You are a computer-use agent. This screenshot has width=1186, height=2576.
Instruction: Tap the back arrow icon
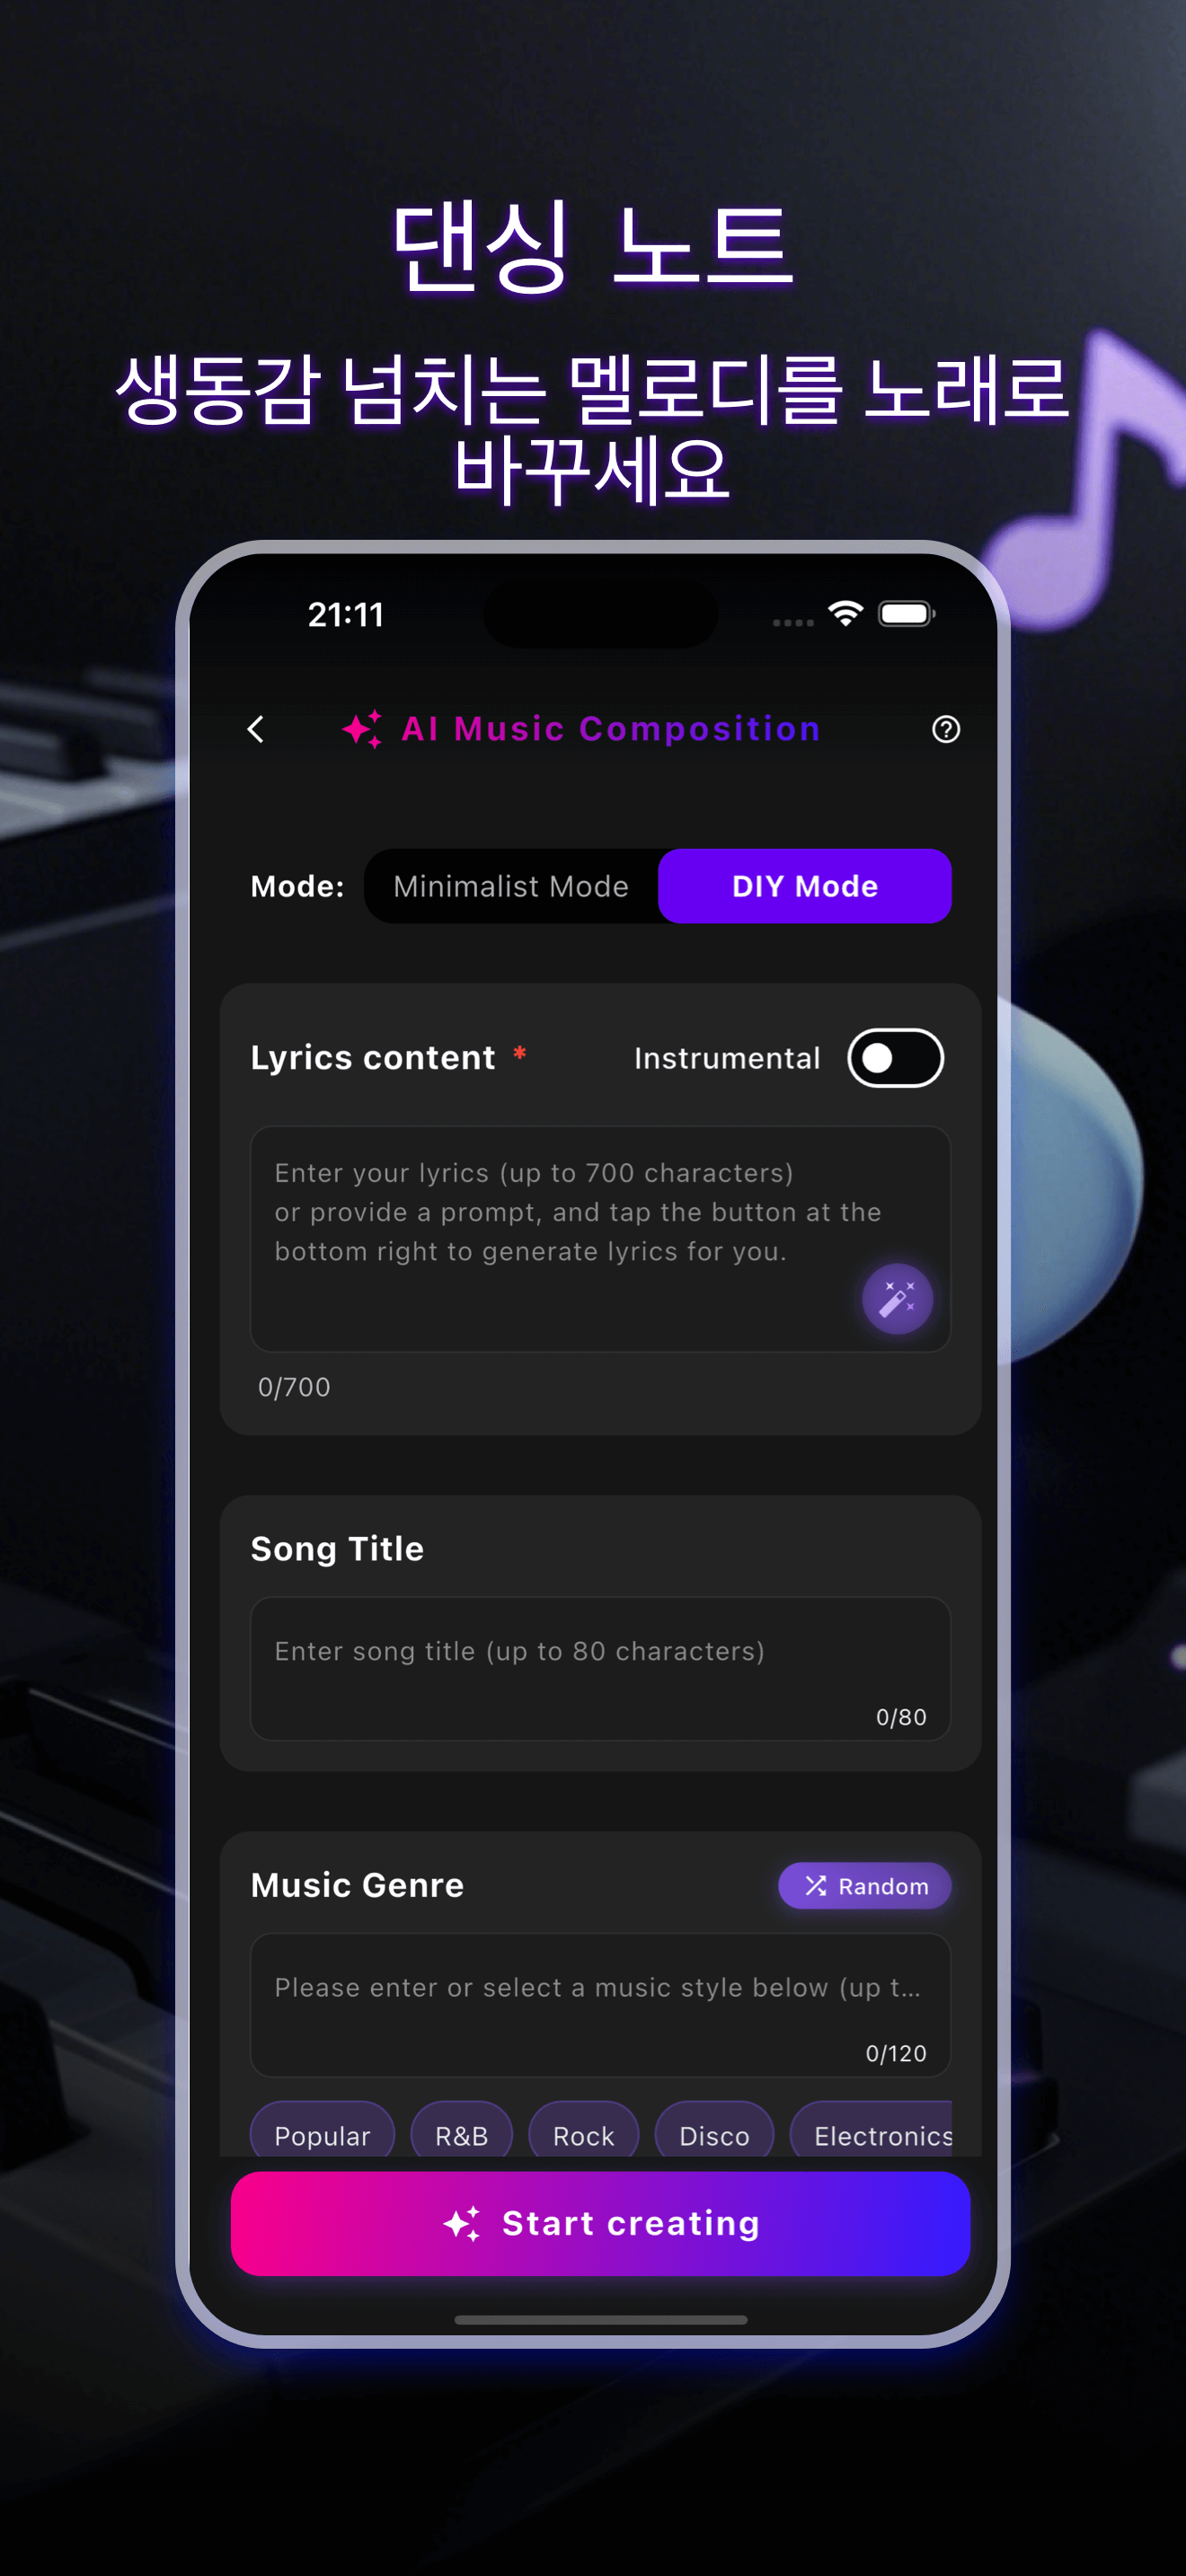point(256,729)
